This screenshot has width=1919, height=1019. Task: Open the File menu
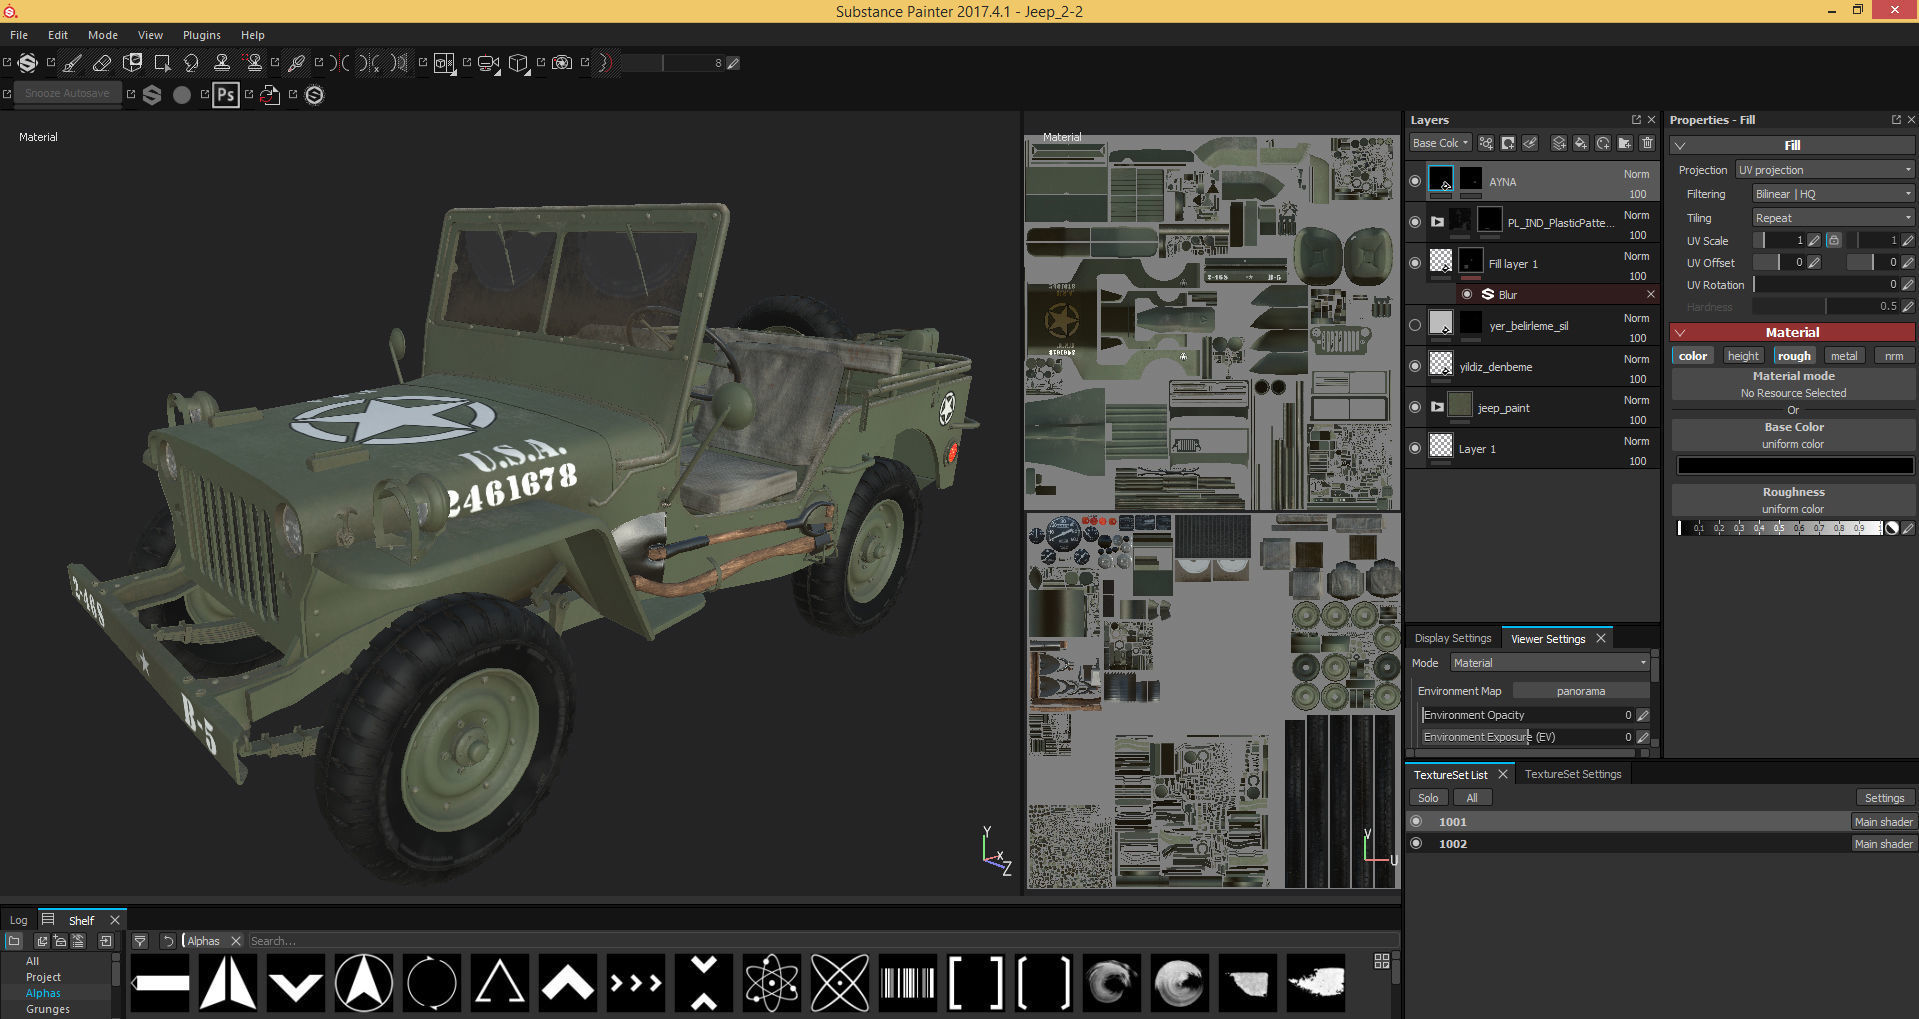19,35
